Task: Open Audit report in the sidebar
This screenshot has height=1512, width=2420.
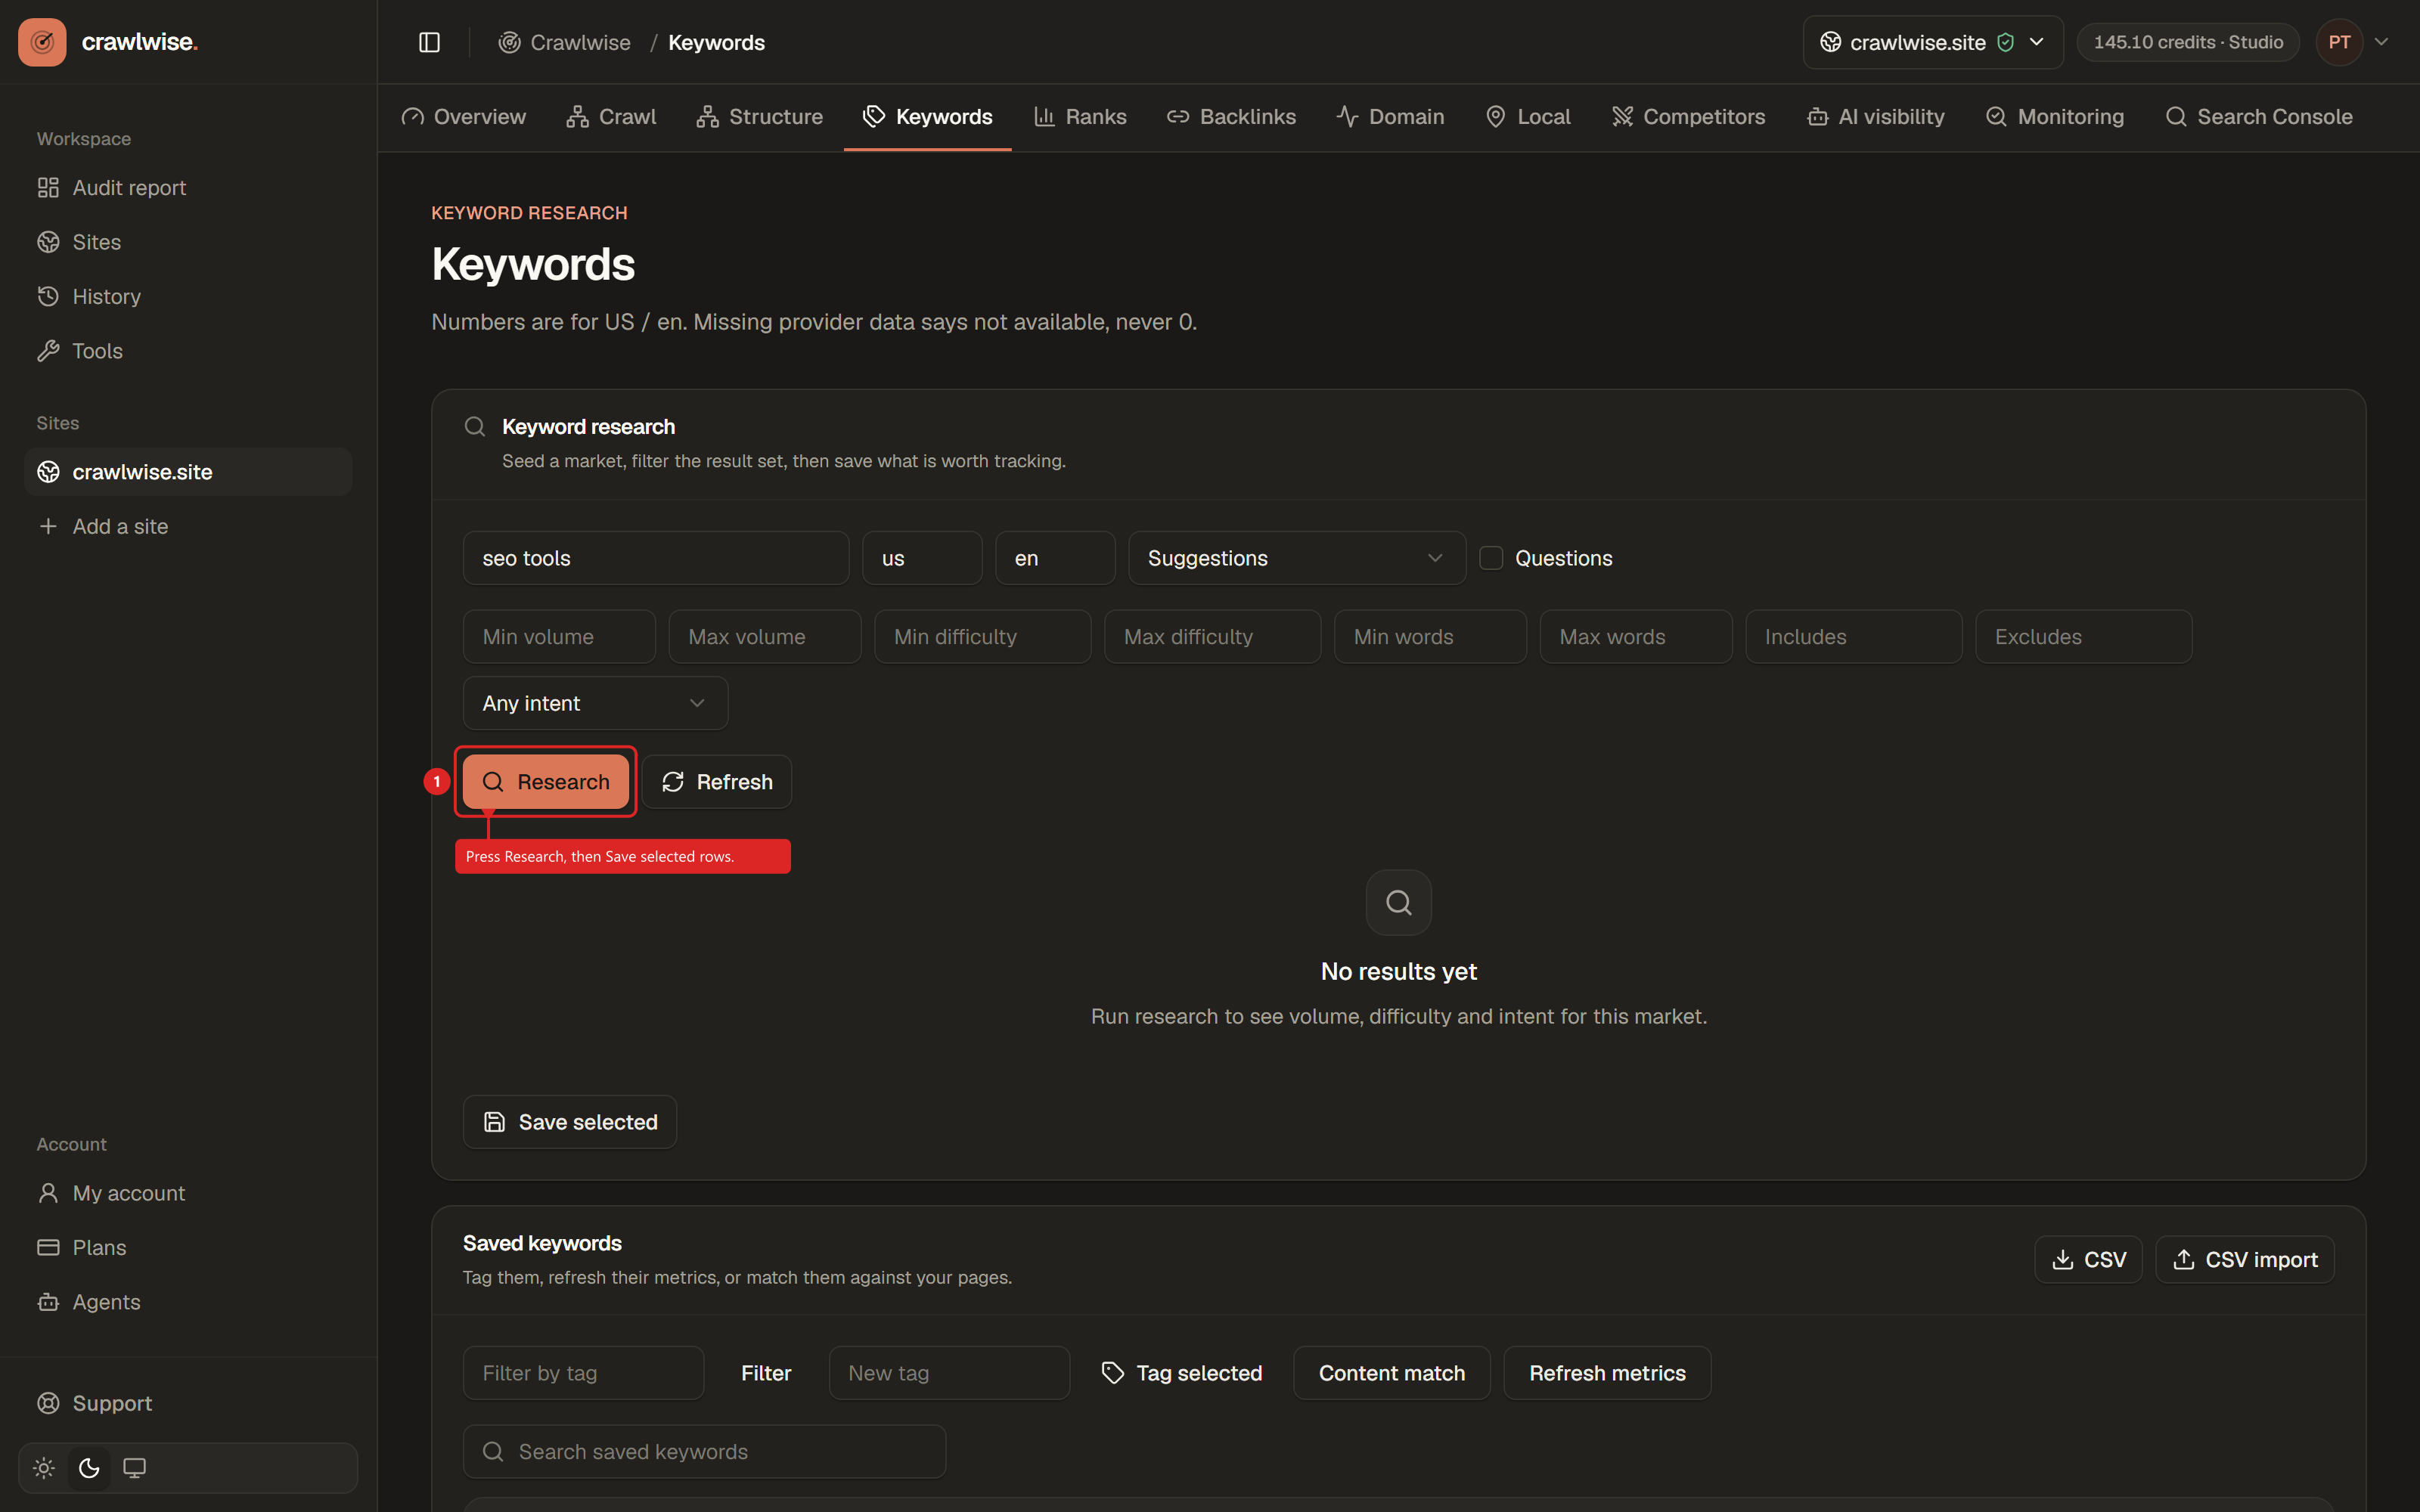Action: (x=188, y=188)
